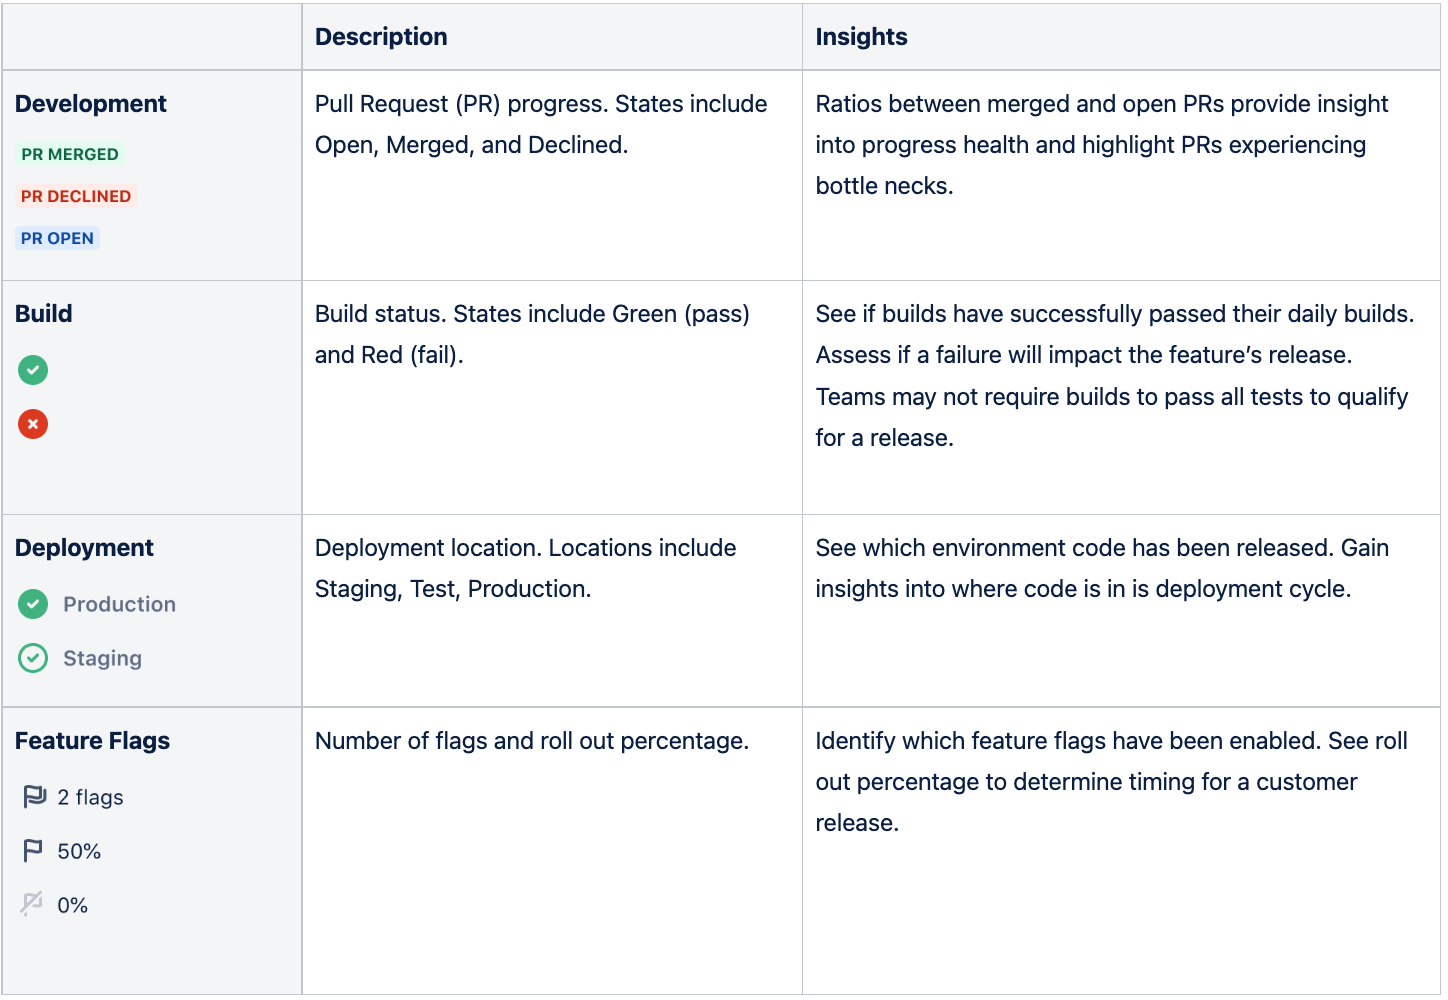Select the outlined Staging deployment check icon
1448x1000 pixels.
click(x=33, y=658)
